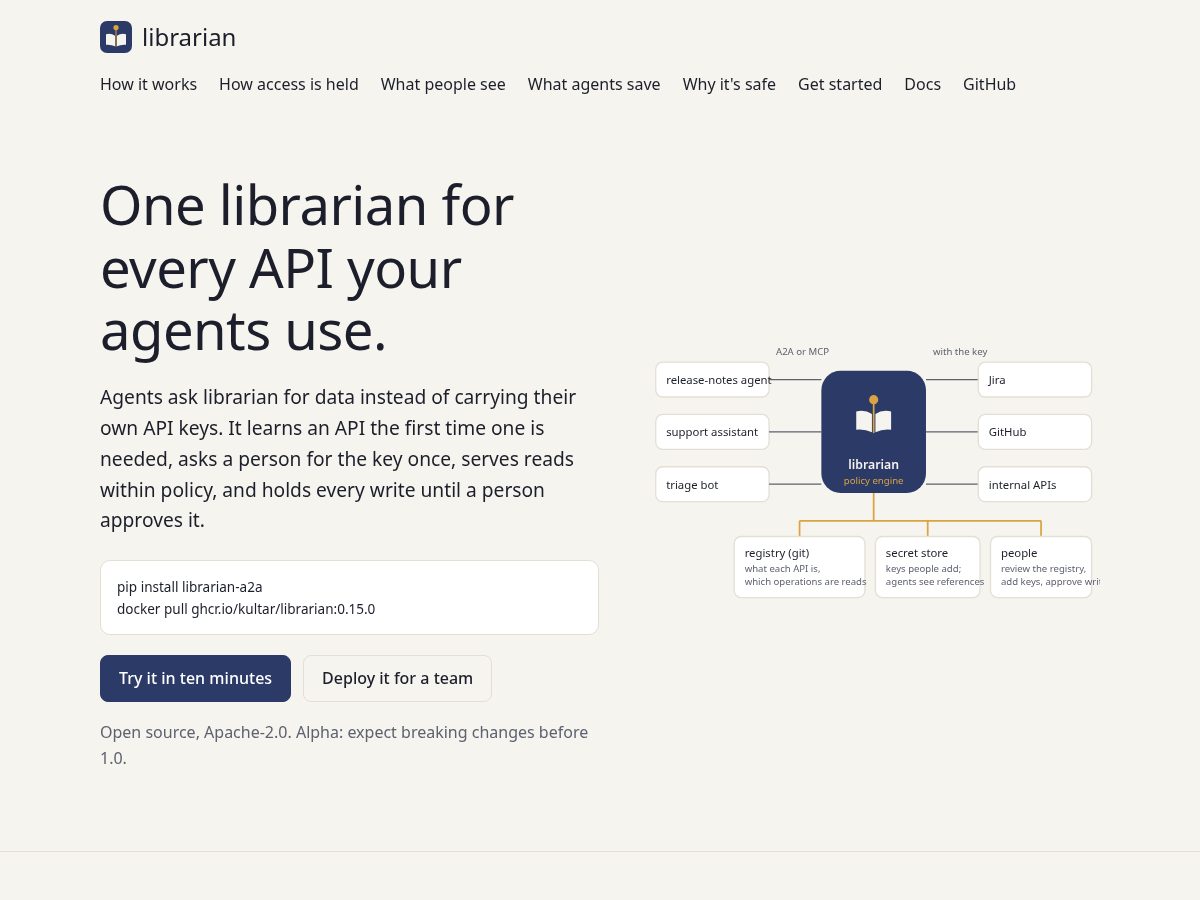
Task: Click the librarian book logo icon in header
Action: 116,37
